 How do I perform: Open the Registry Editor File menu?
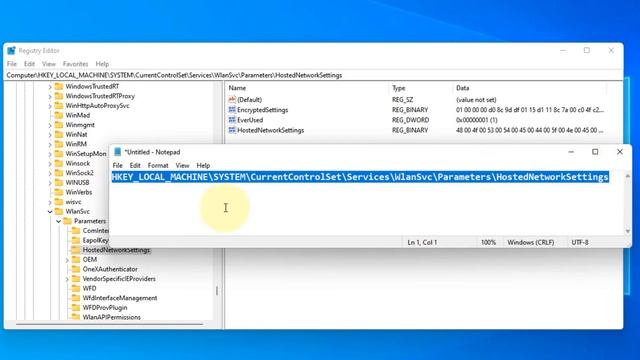[12, 64]
